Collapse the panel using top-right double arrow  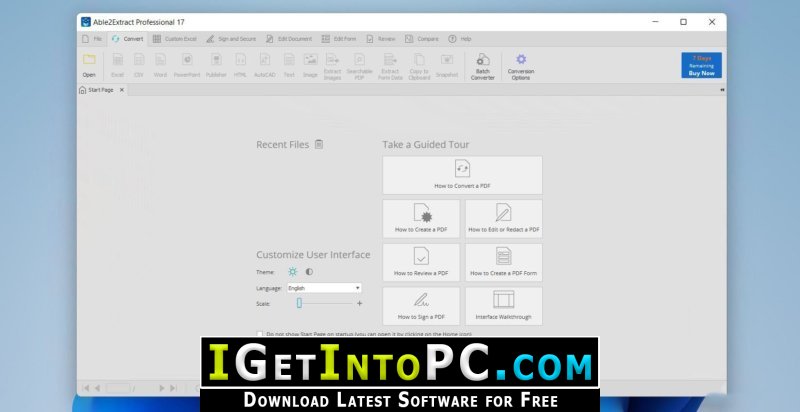click(722, 90)
